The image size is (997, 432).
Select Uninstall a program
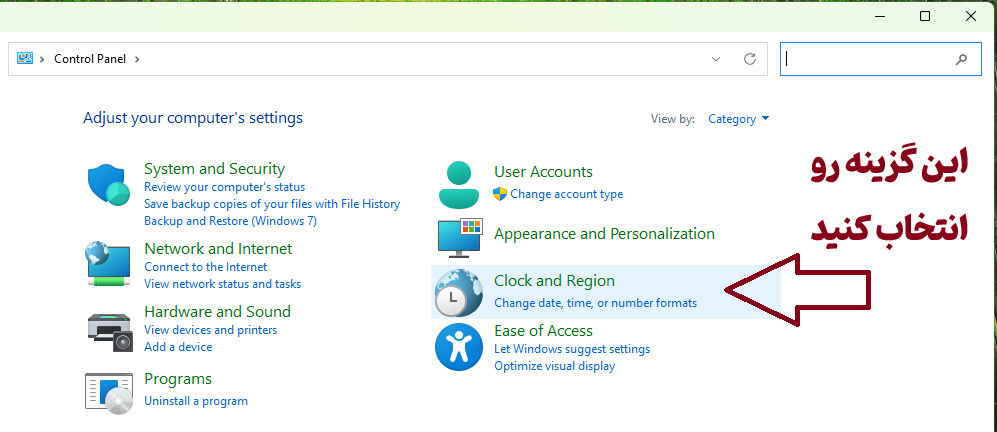tap(196, 401)
